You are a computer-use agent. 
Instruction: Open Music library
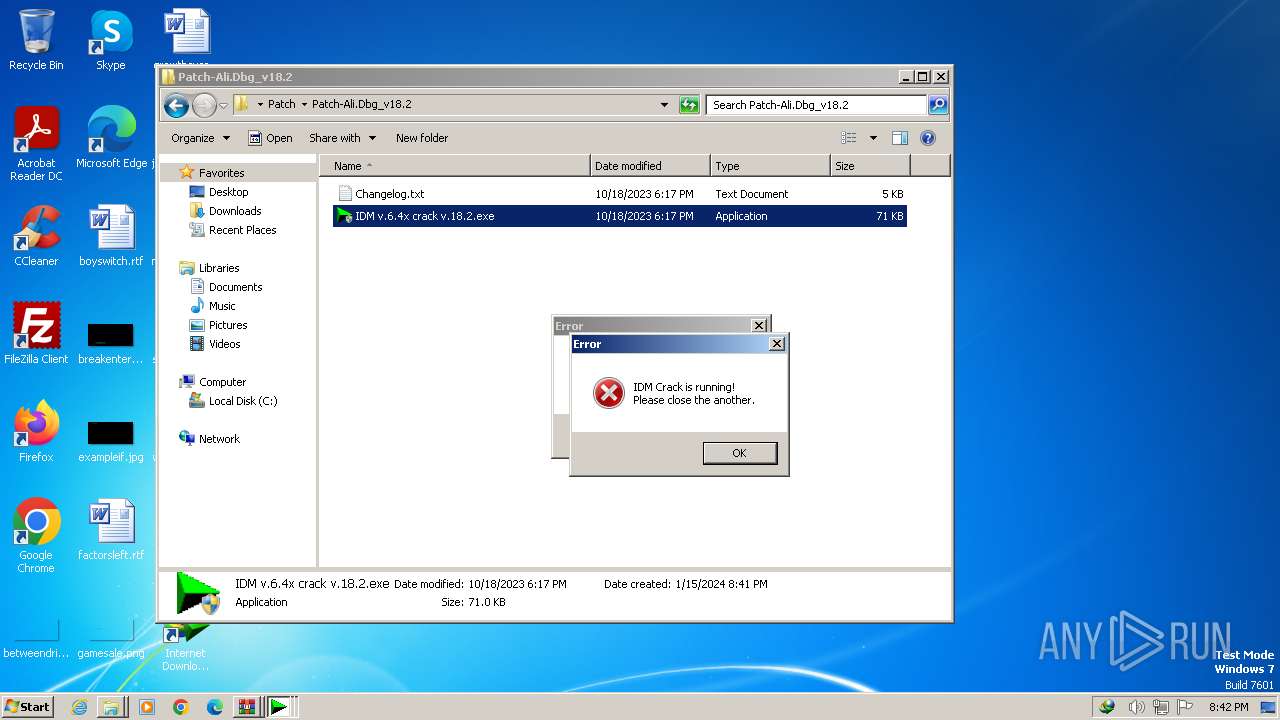click(222, 306)
